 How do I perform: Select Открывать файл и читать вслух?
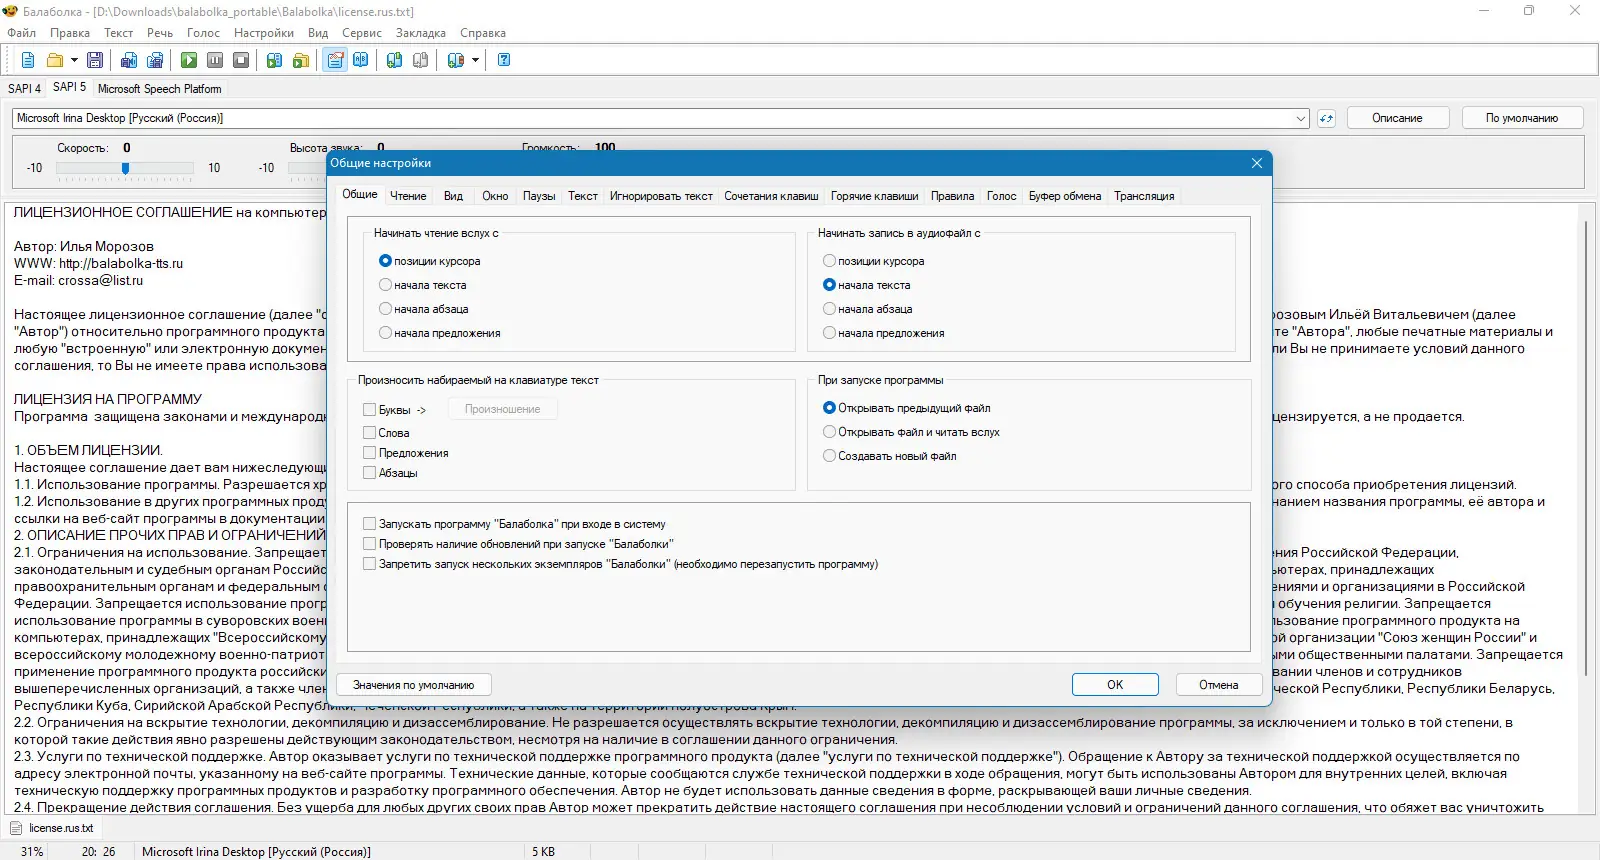point(829,432)
